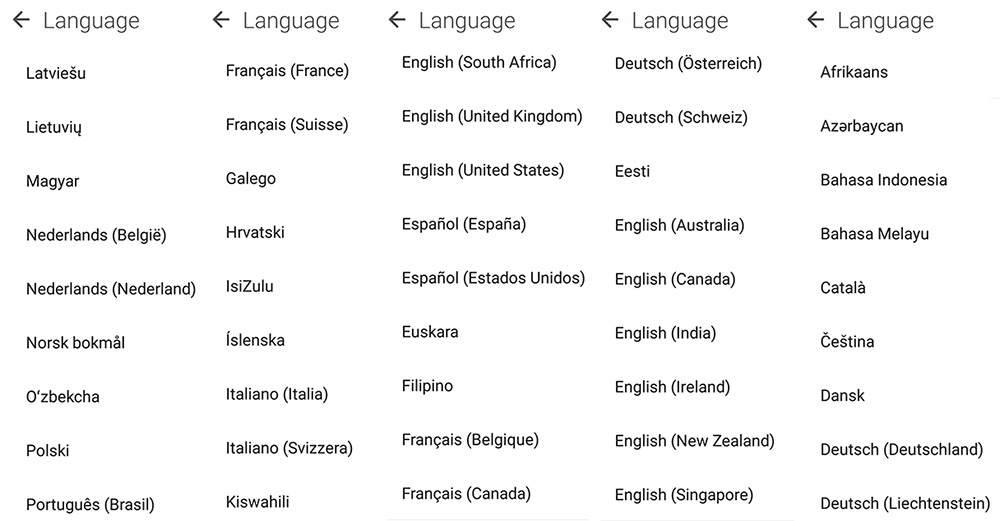This screenshot has height=521, width=1000.
Task: Choose Čeština from the list
Action: point(847,341)
